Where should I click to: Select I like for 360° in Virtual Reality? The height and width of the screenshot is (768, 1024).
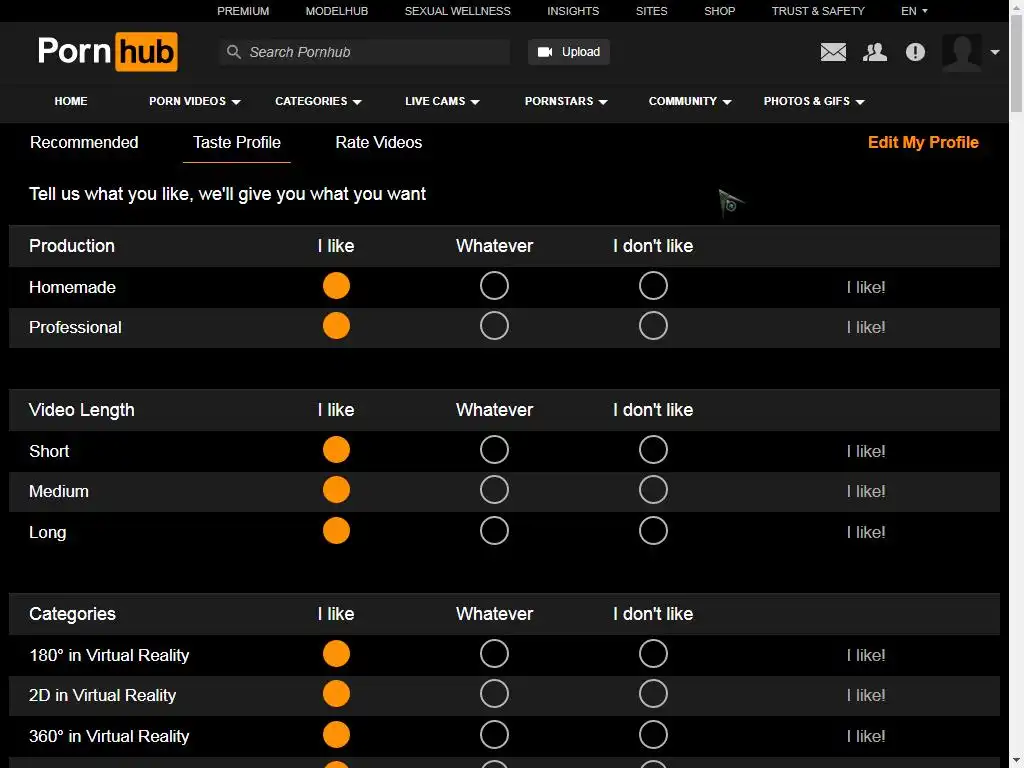(x=336, y=735)
